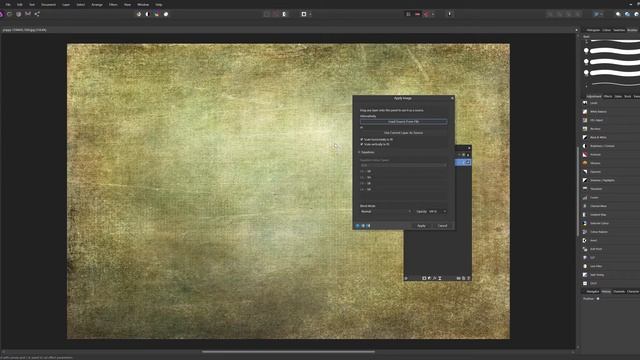This screenshot has width=640, height=360.
Task: Click the Channel Mixer adjustment icon
Action: (585, 206)
